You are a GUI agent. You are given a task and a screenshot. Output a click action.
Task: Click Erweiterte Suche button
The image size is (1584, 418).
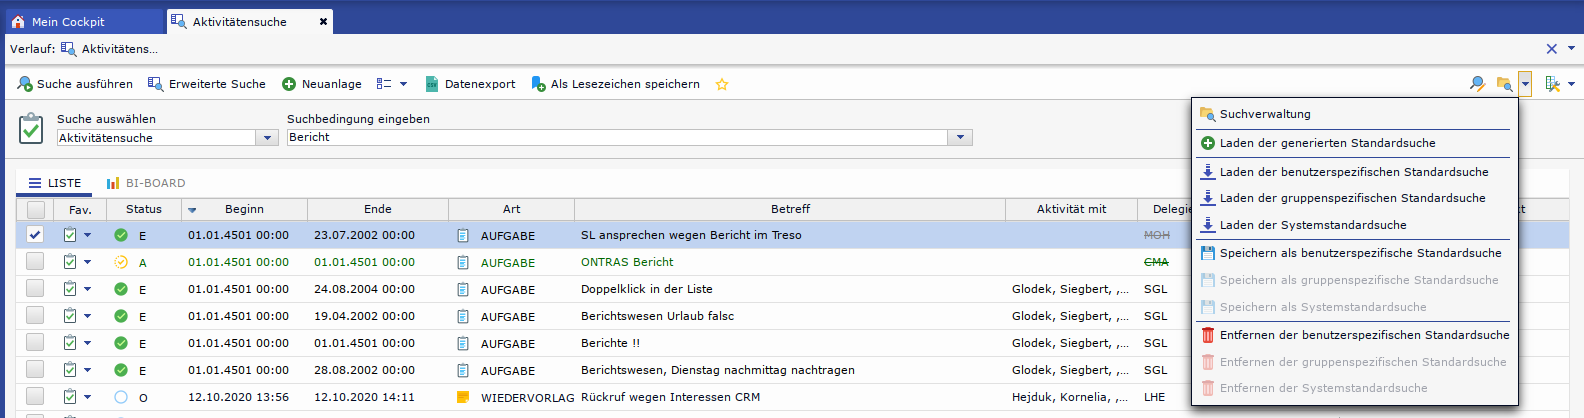[x=207, y=85]
